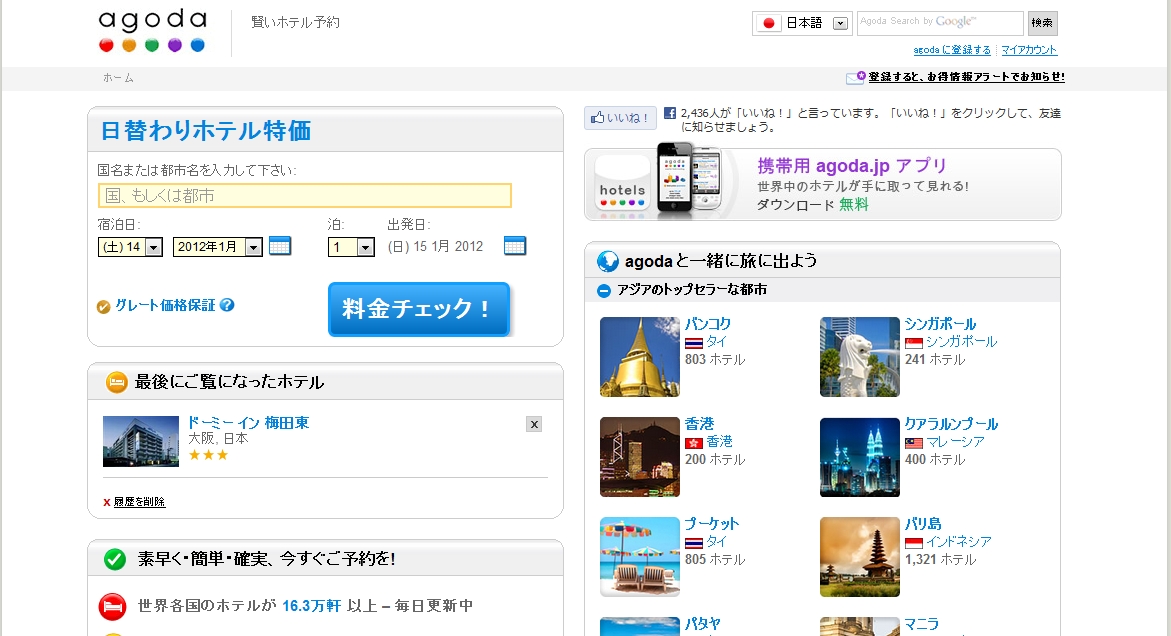This screenshot has height=636, width=1171.
Task: Open the nights count dropdown
Action: pyautogui.click(x=351, y=247)
